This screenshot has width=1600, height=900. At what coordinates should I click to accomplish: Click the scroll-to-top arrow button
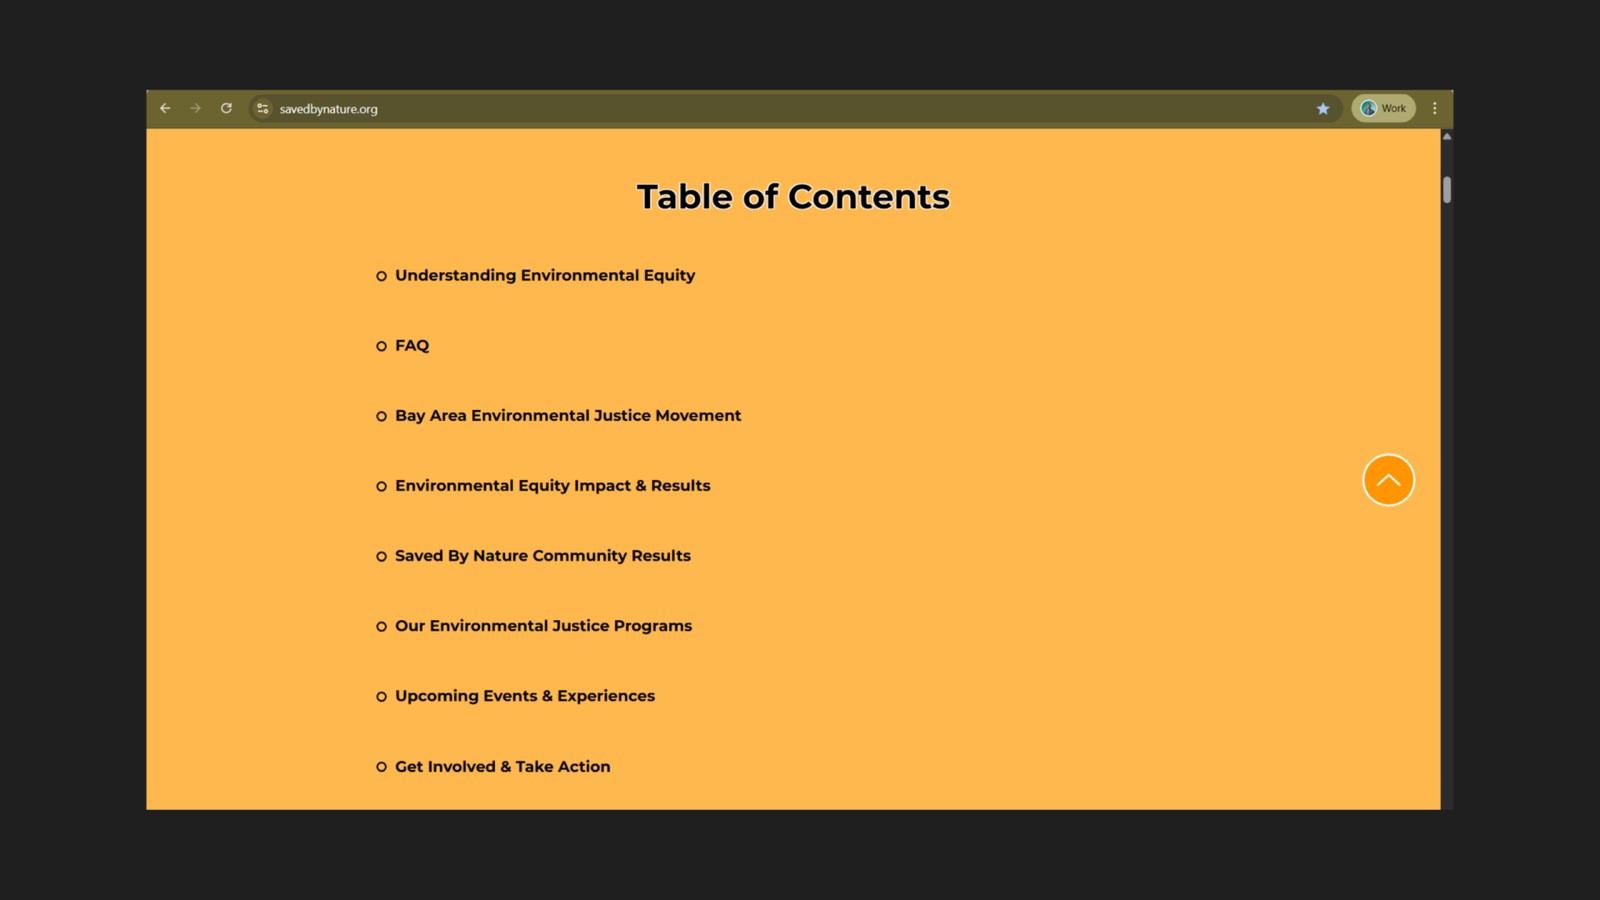coord(1388,480)
